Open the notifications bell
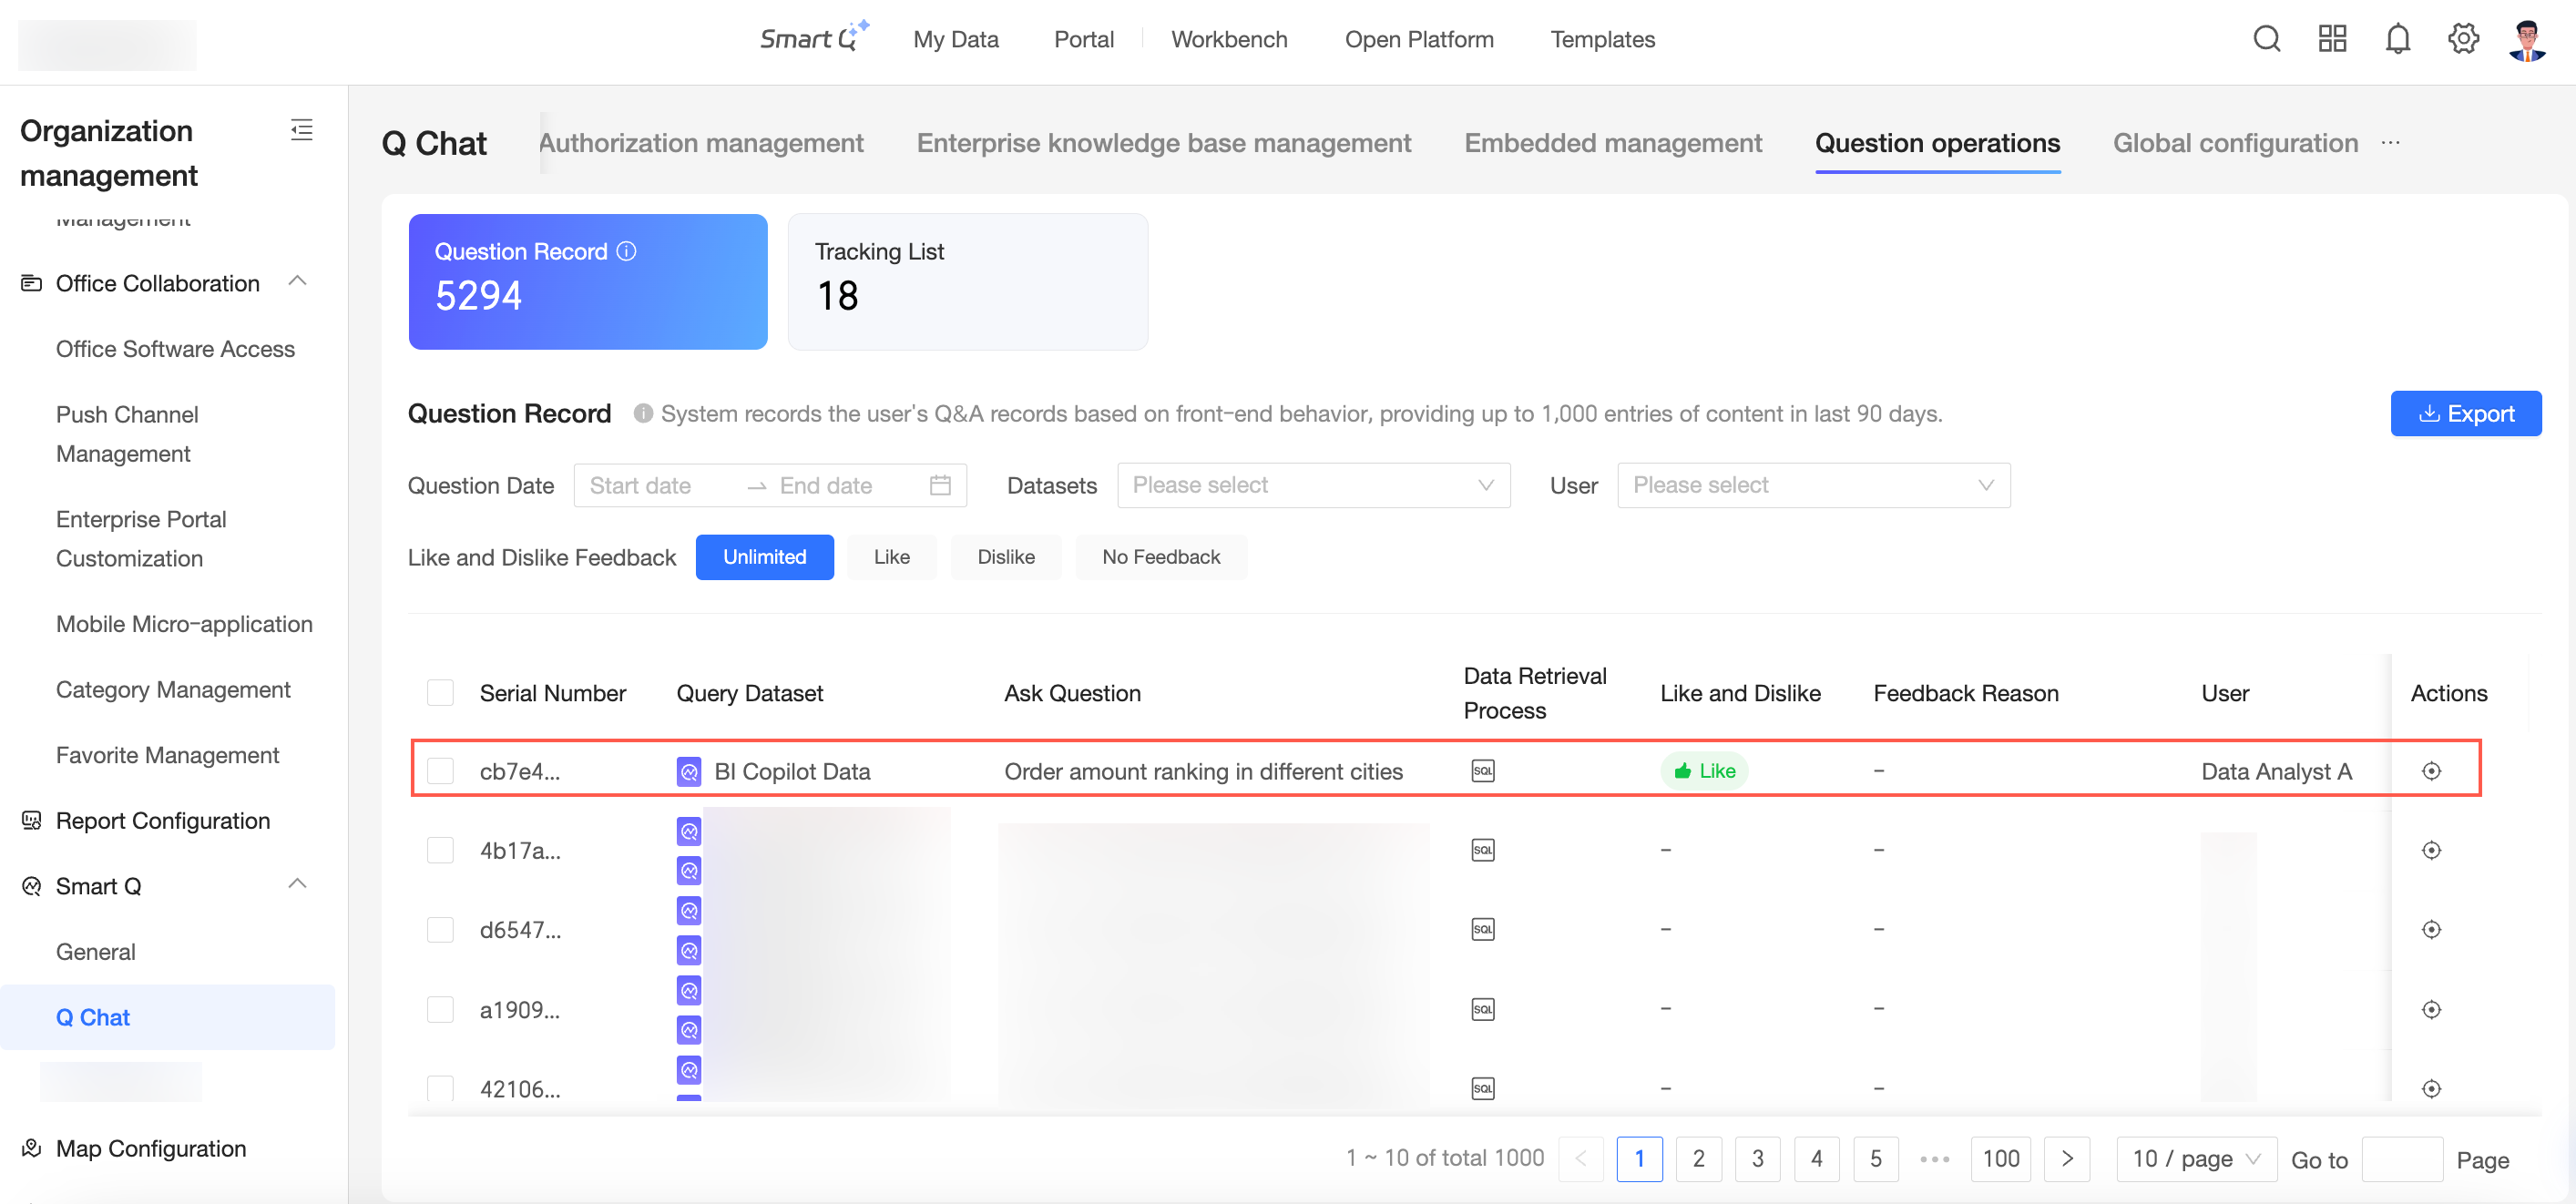 click(2397, 39)
